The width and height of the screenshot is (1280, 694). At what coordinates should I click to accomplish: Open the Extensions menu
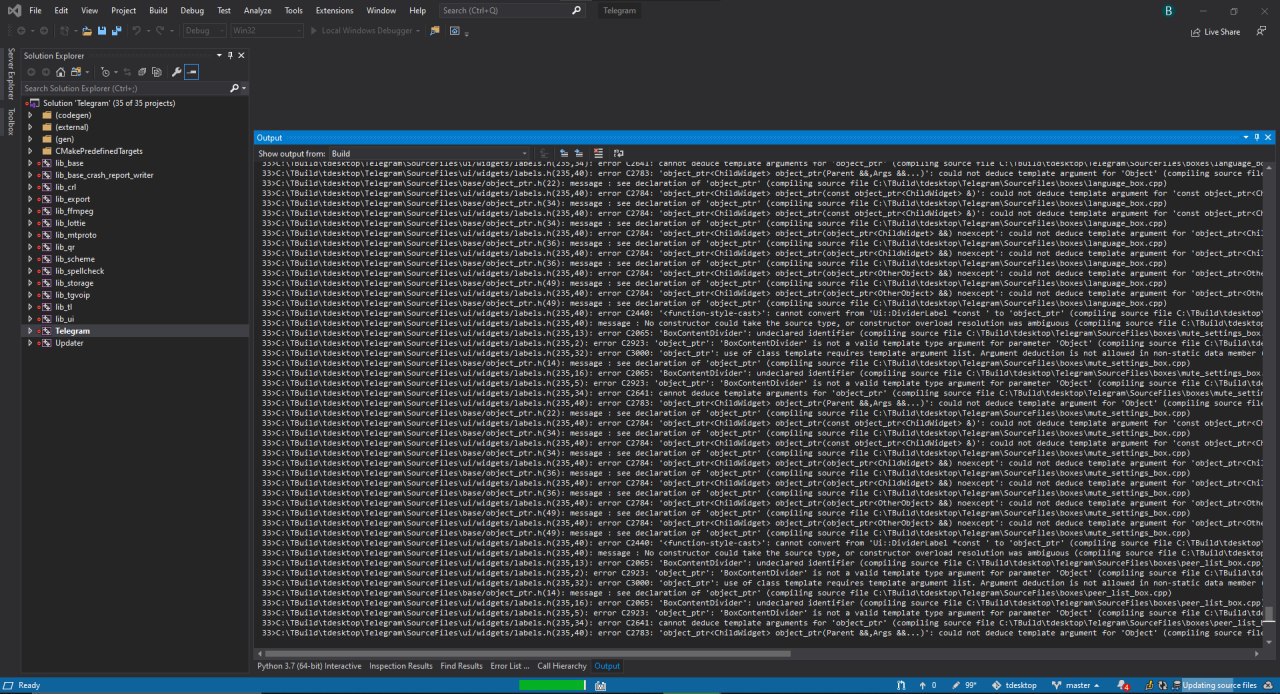[x=334, y=10]
